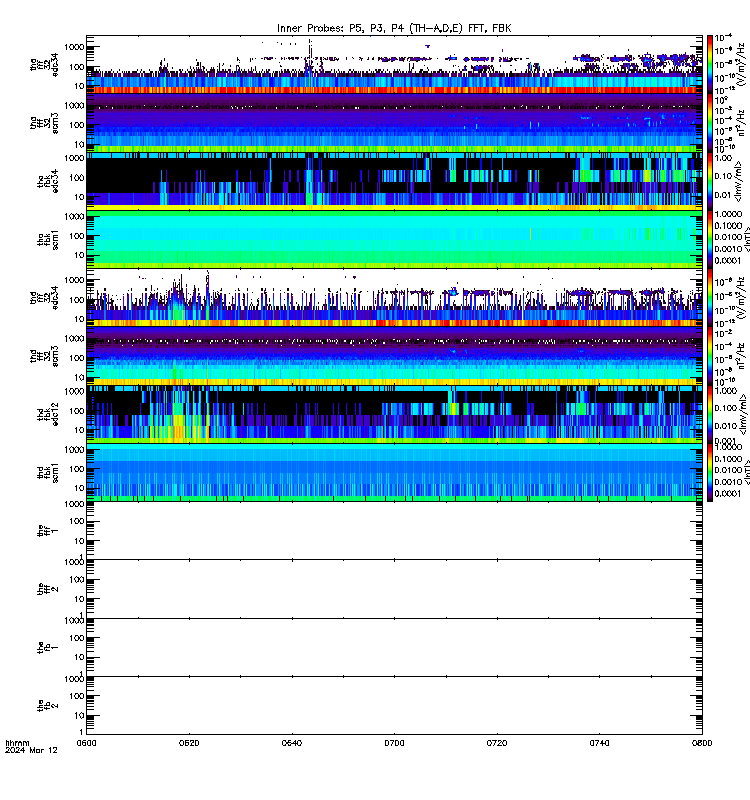Select the tha fff 32 scm3 spectrogram panel
This screenshot has height=800, width=750.
[x=394, y=123]
